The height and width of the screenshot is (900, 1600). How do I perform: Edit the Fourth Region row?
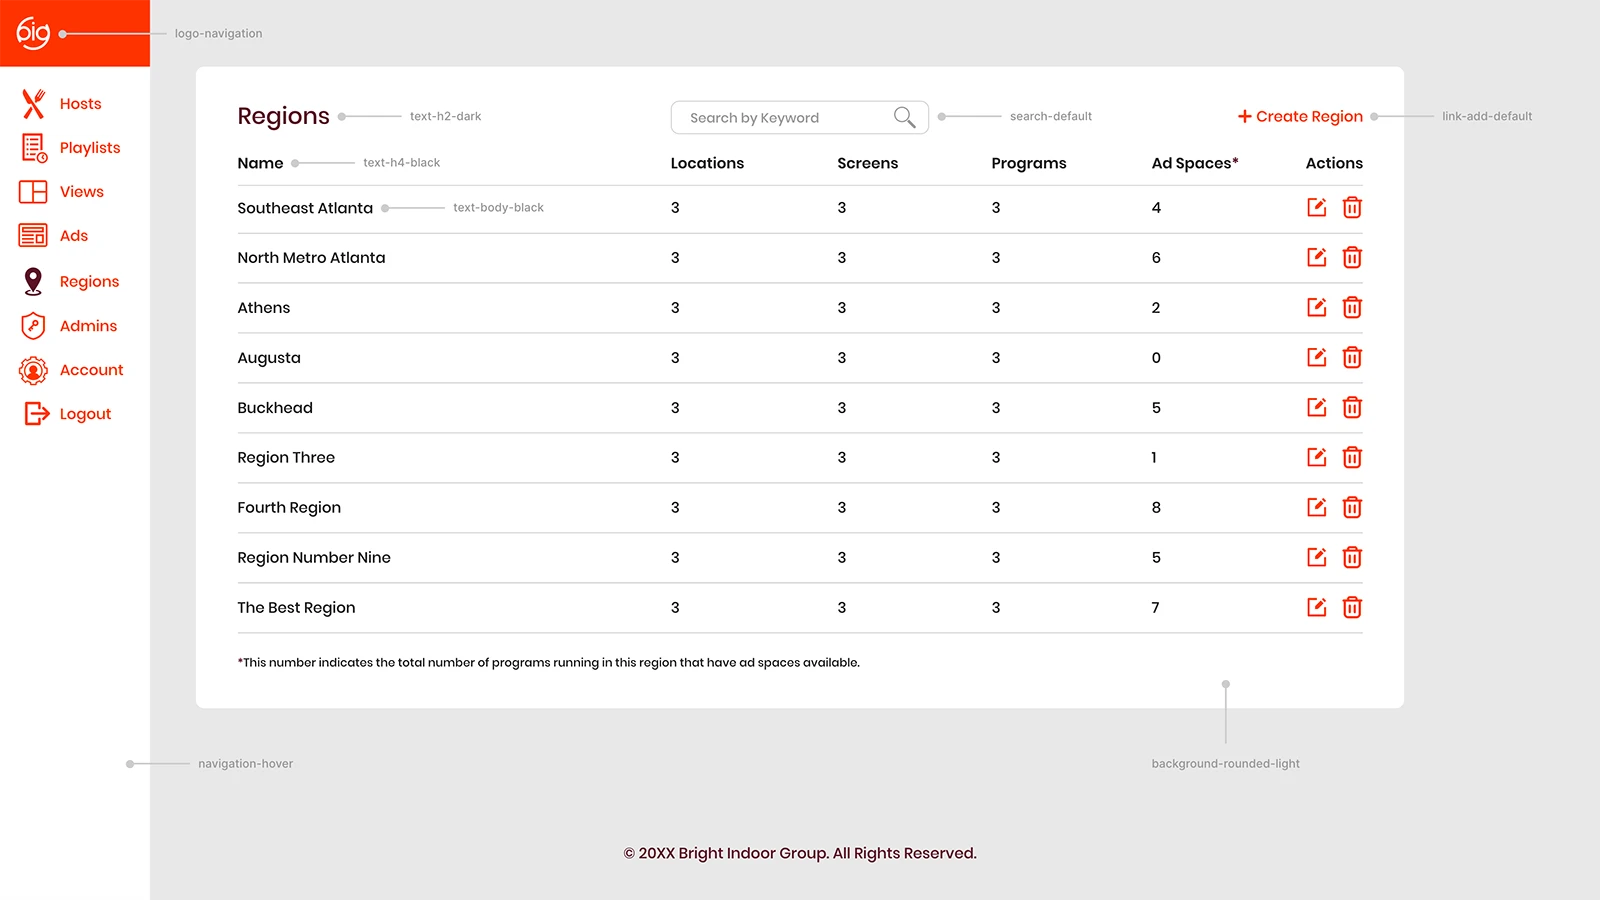click(x=1317, y=507)
